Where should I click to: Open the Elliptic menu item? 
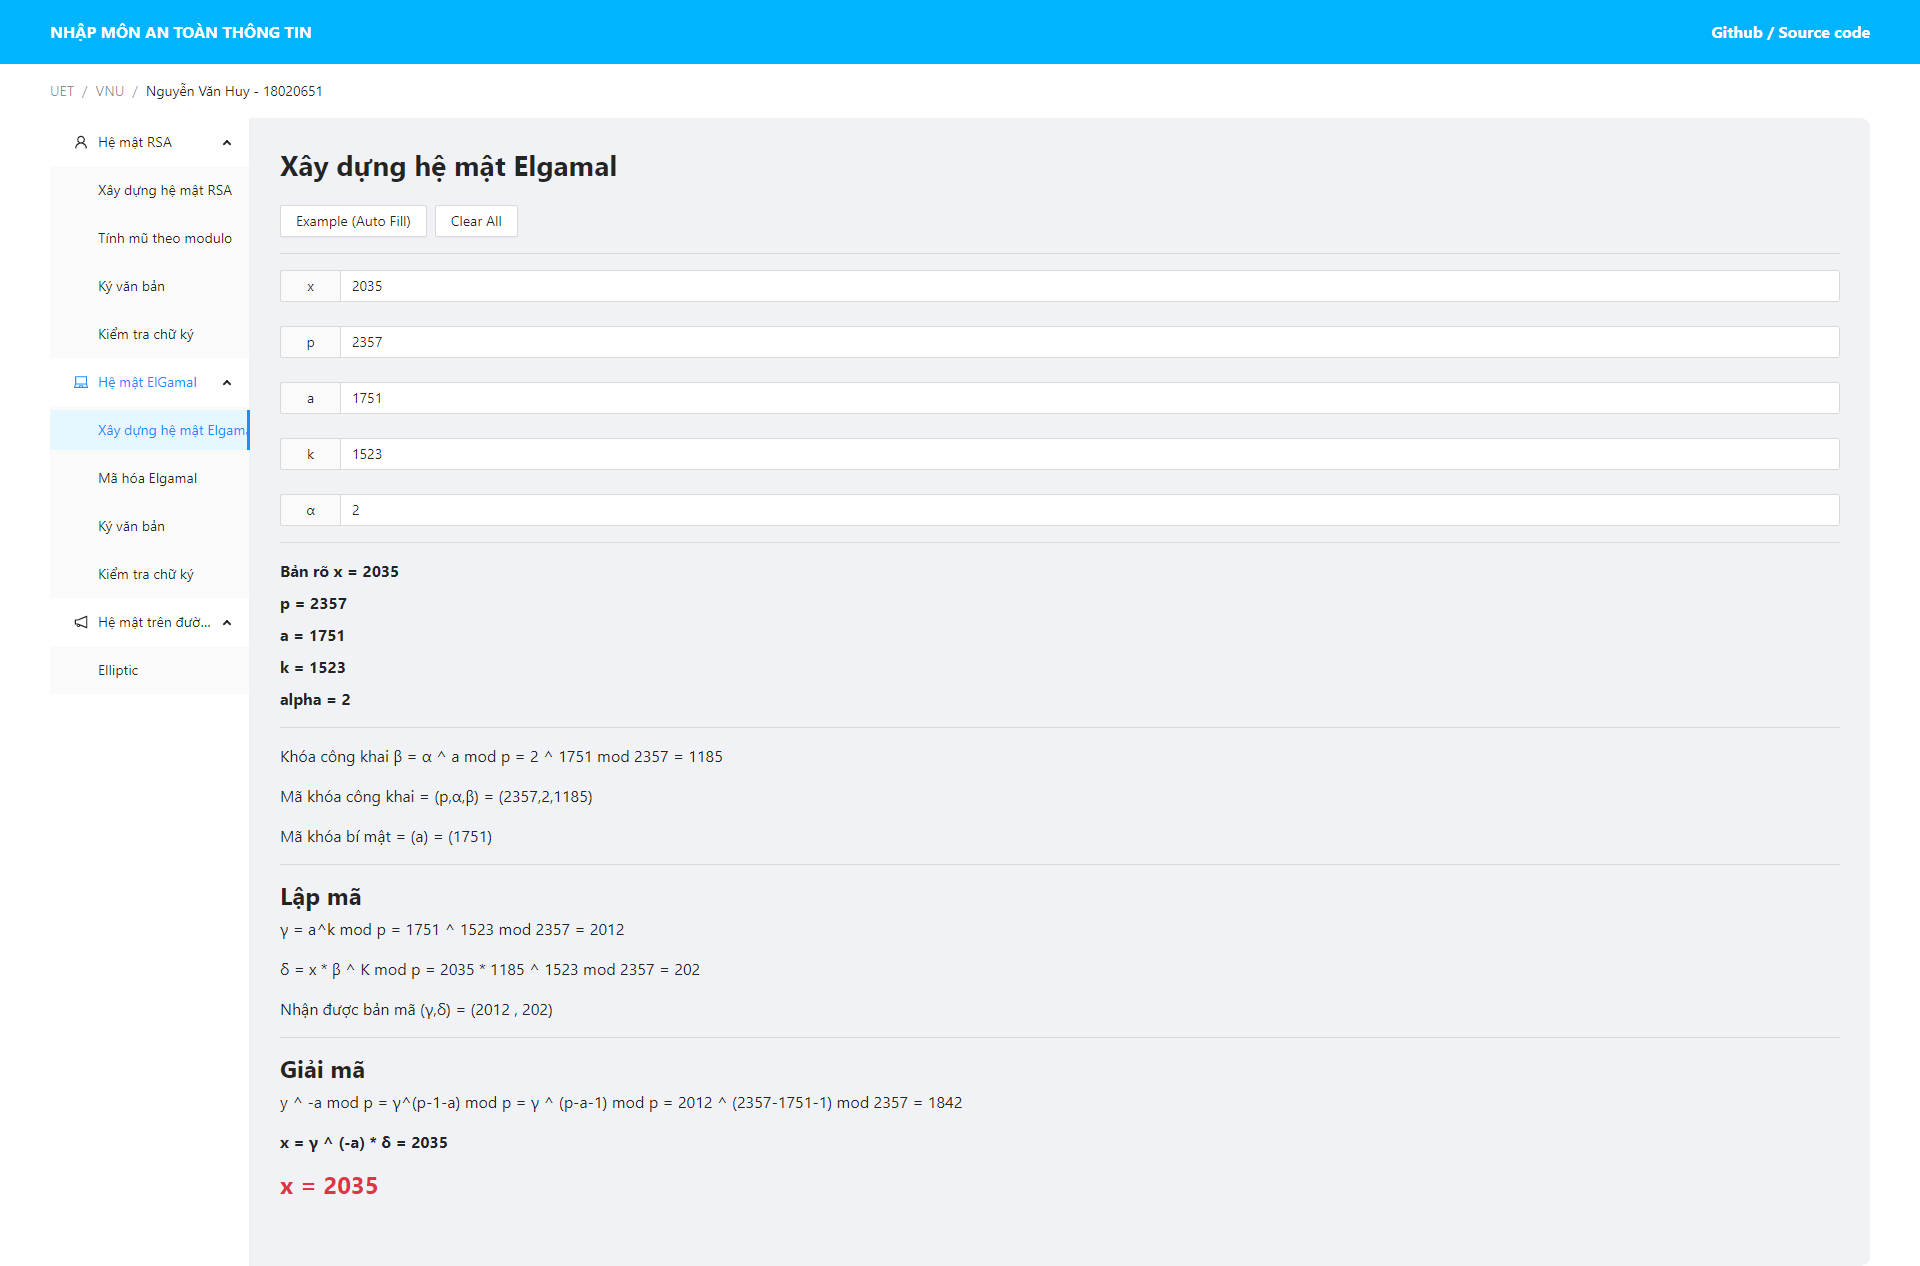[118, 670]
